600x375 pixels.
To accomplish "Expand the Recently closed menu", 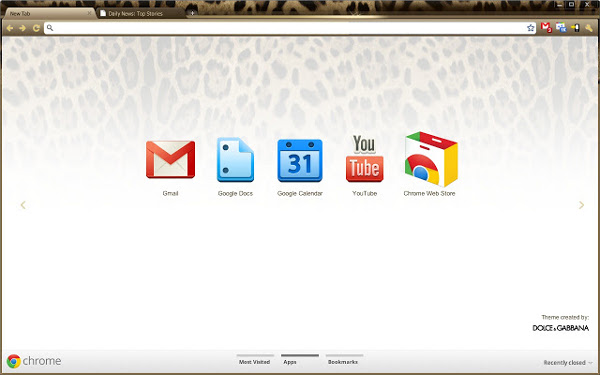I will (x=568, y=362).
